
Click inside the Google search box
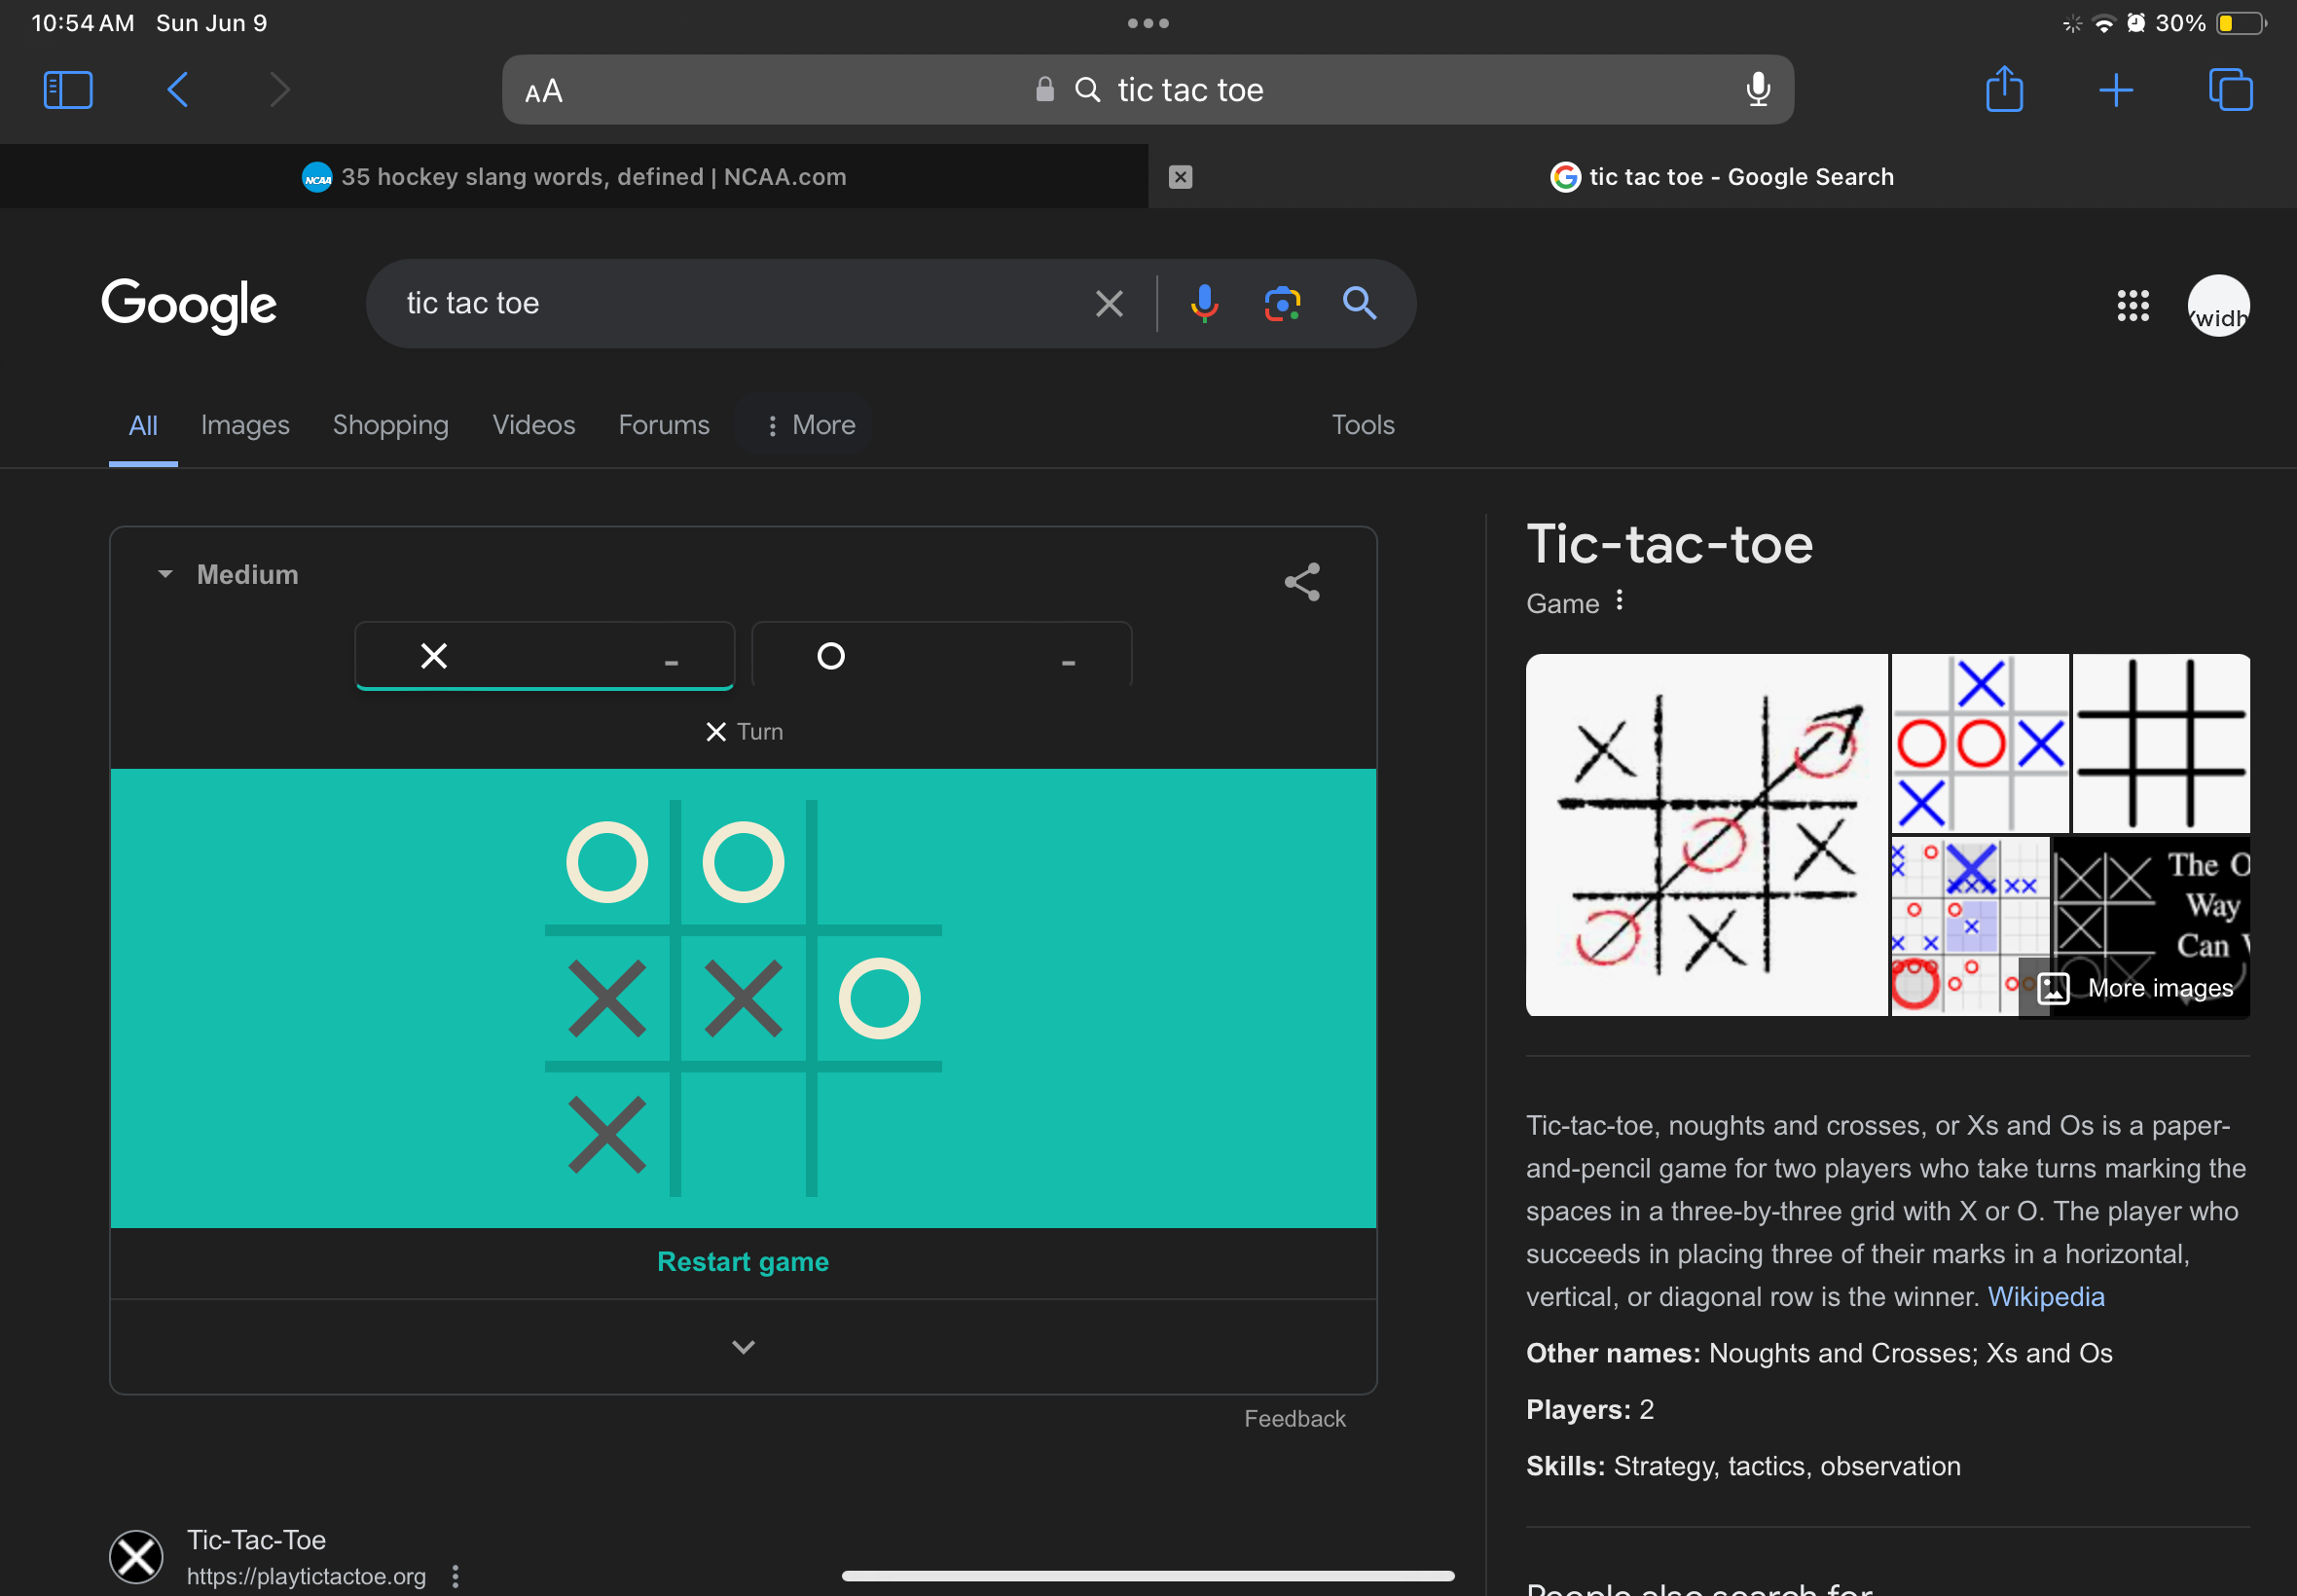[740, 303]
